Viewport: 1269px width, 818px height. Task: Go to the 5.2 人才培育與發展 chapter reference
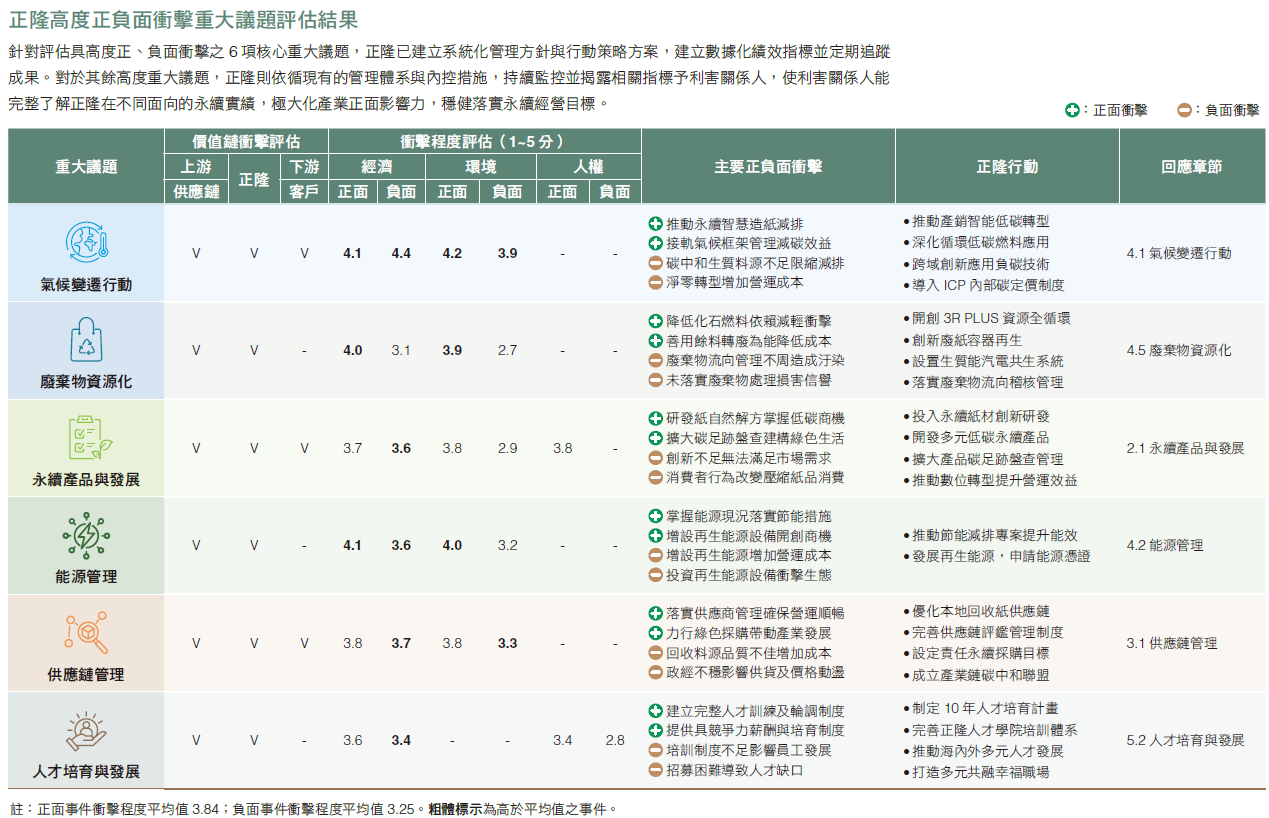point(1185,740)
